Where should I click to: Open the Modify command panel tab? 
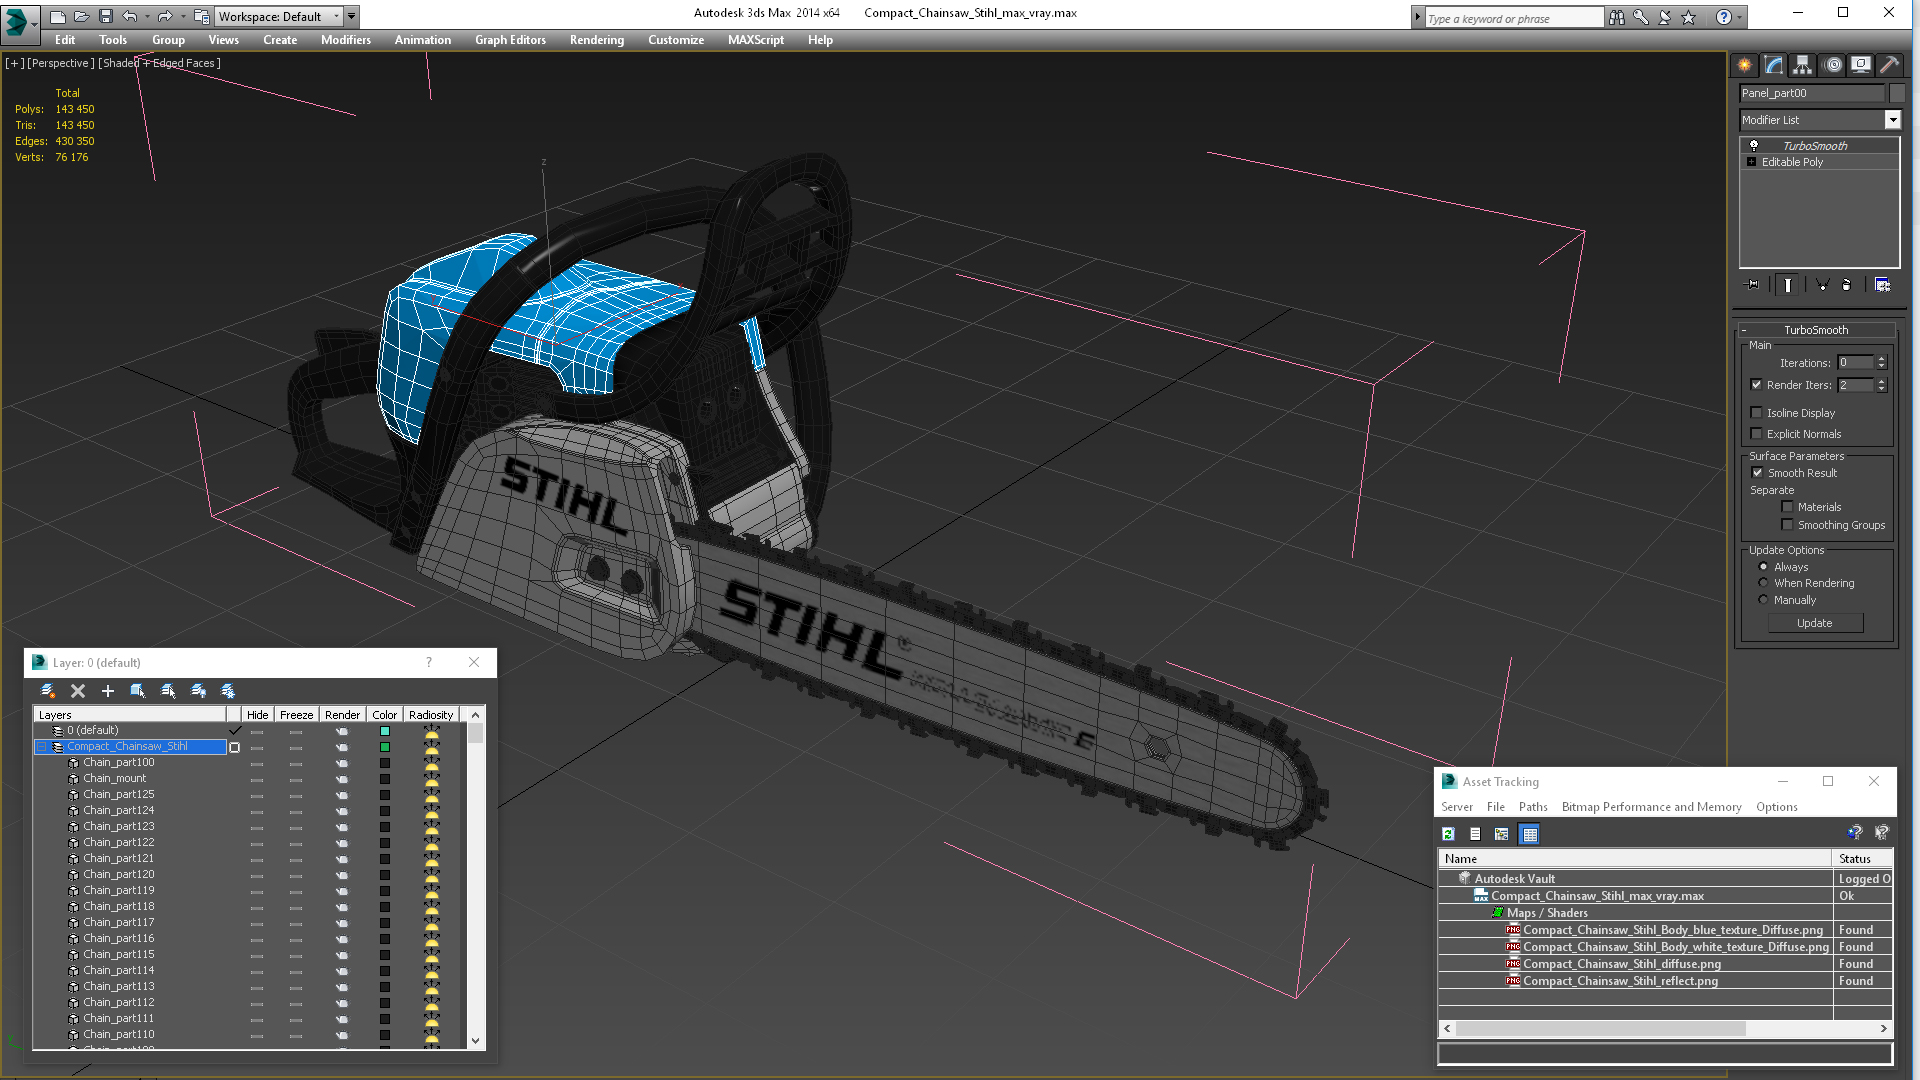[x=1773, y=65]
